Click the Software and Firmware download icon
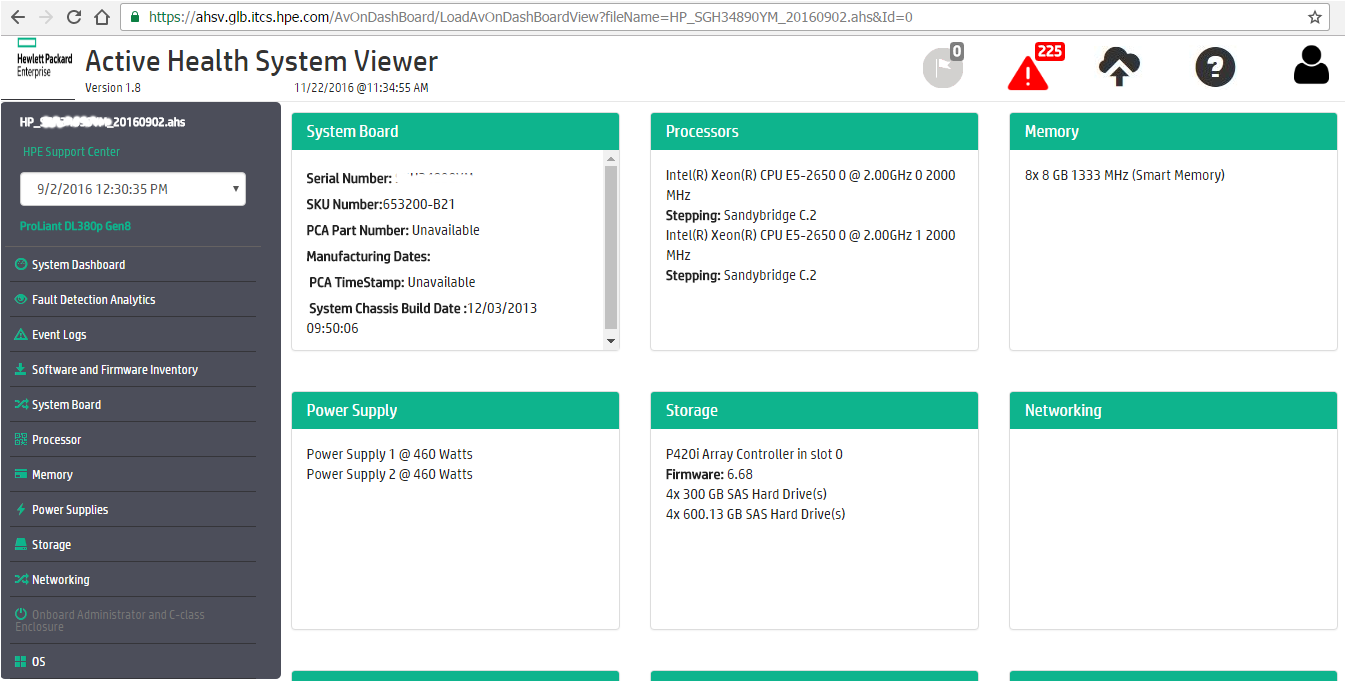1346x682 pixels. pyautogui.click(x=21, y=370)
